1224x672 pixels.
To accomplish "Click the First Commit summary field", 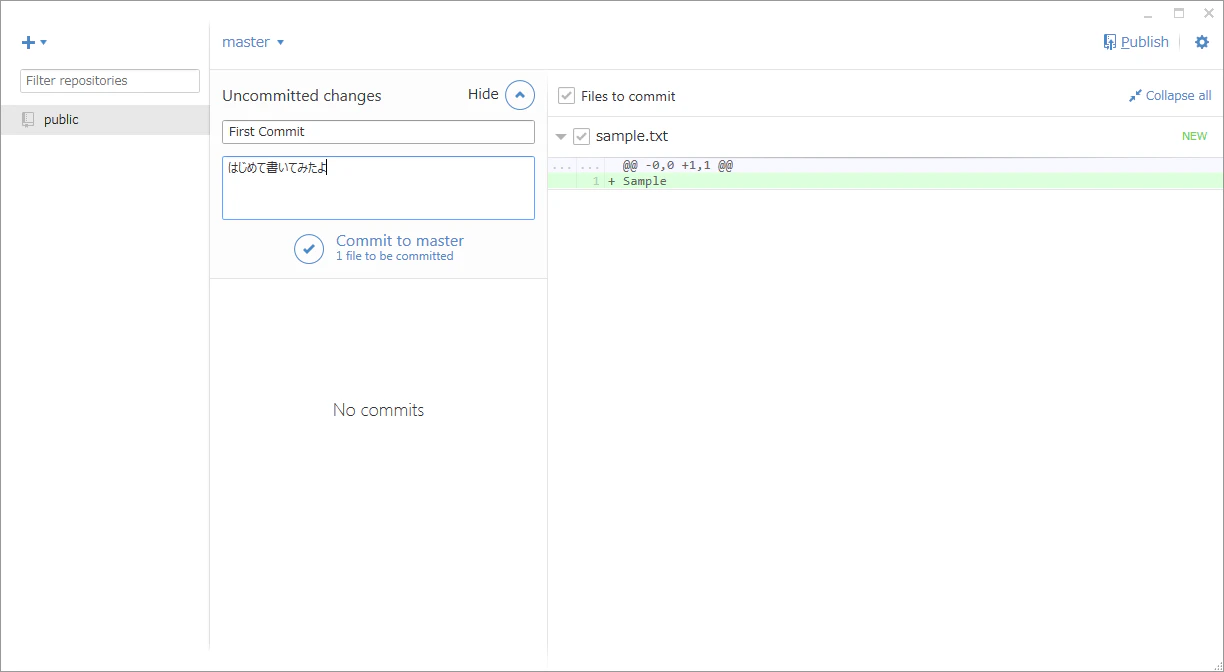I will point(378,132).
